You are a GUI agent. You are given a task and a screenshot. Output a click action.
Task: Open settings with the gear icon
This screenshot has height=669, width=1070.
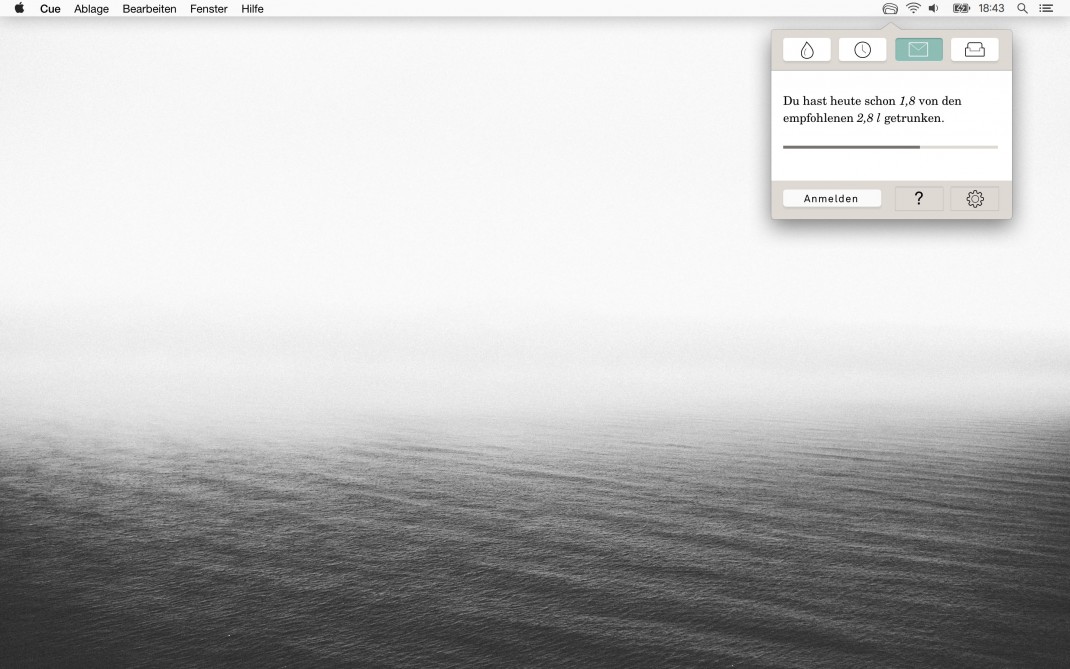pos(974,199)
